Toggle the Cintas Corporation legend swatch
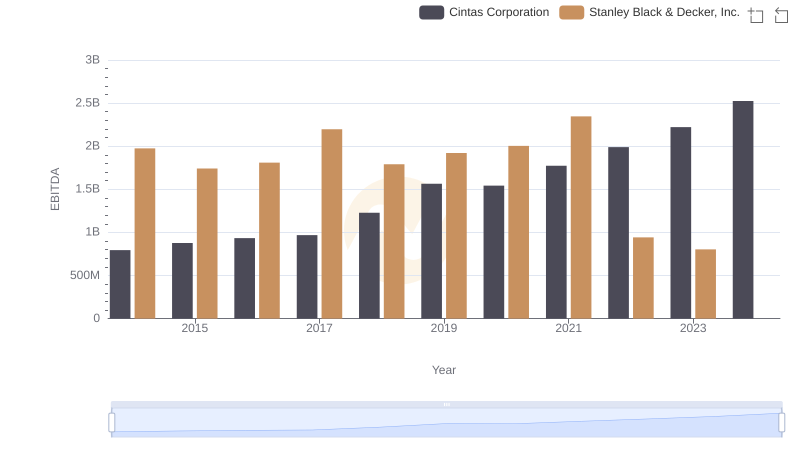Viewport: 800px width, 461px height. [431, 12]
